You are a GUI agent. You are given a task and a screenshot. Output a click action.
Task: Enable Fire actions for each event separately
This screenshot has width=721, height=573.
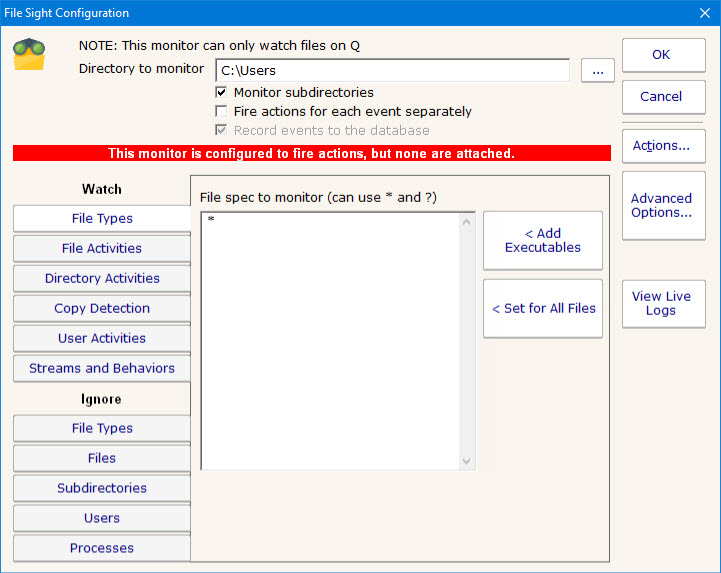[x=221, y=111]
